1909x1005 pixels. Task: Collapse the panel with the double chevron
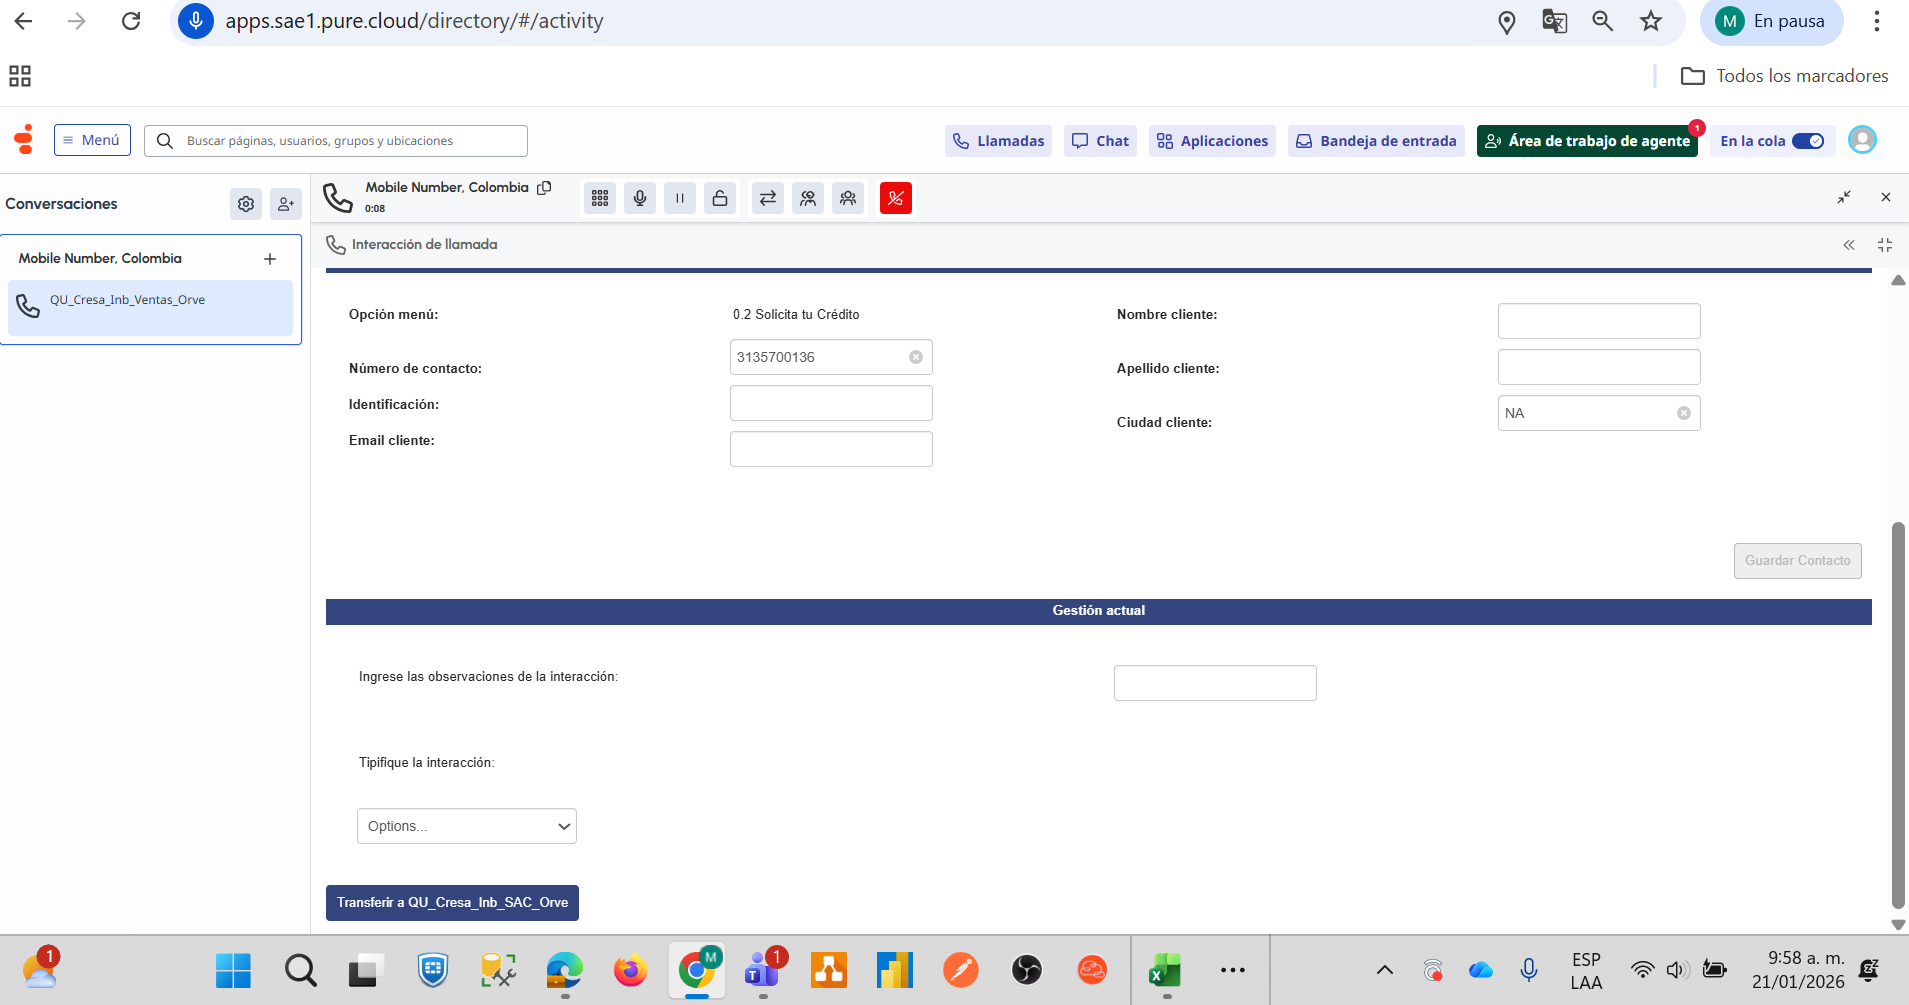[1849, 245]
